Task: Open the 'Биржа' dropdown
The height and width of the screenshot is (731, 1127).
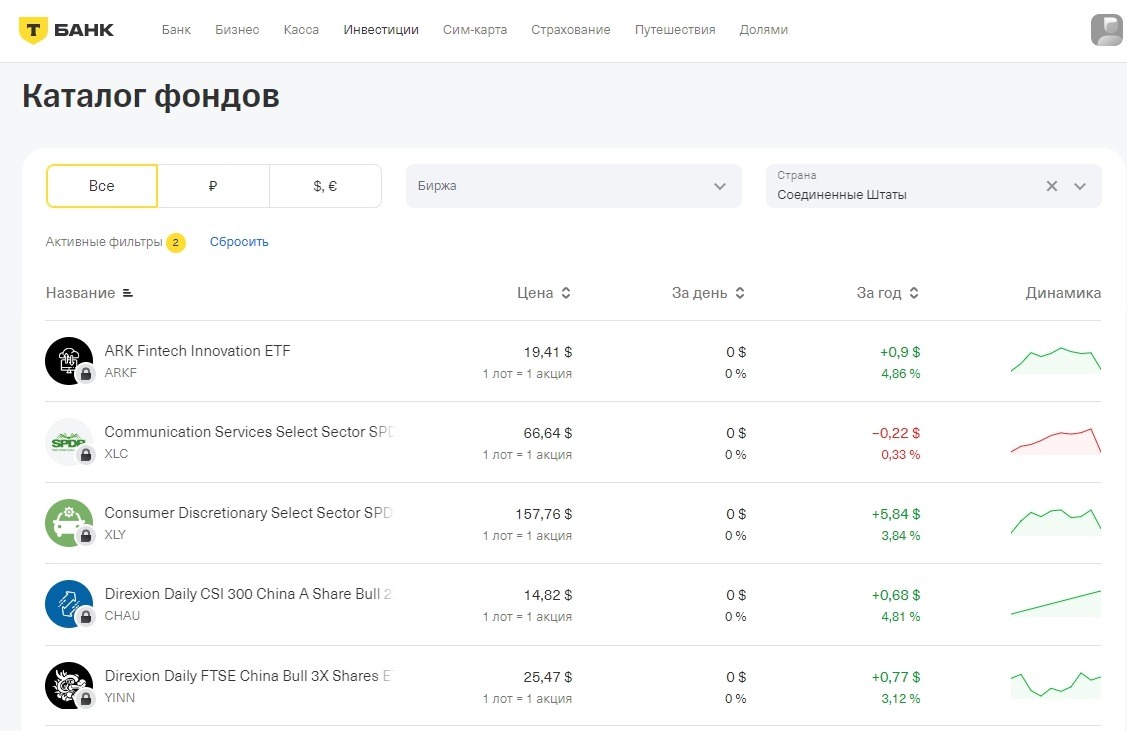Action: coord(574,186)
